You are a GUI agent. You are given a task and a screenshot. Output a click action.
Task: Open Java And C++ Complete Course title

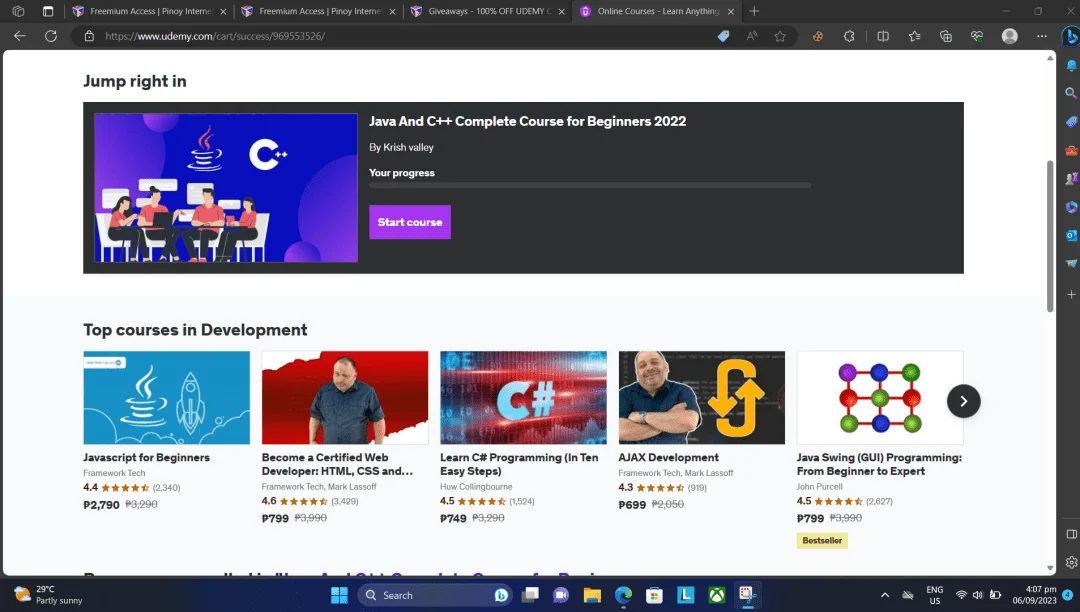click(528, 121)
